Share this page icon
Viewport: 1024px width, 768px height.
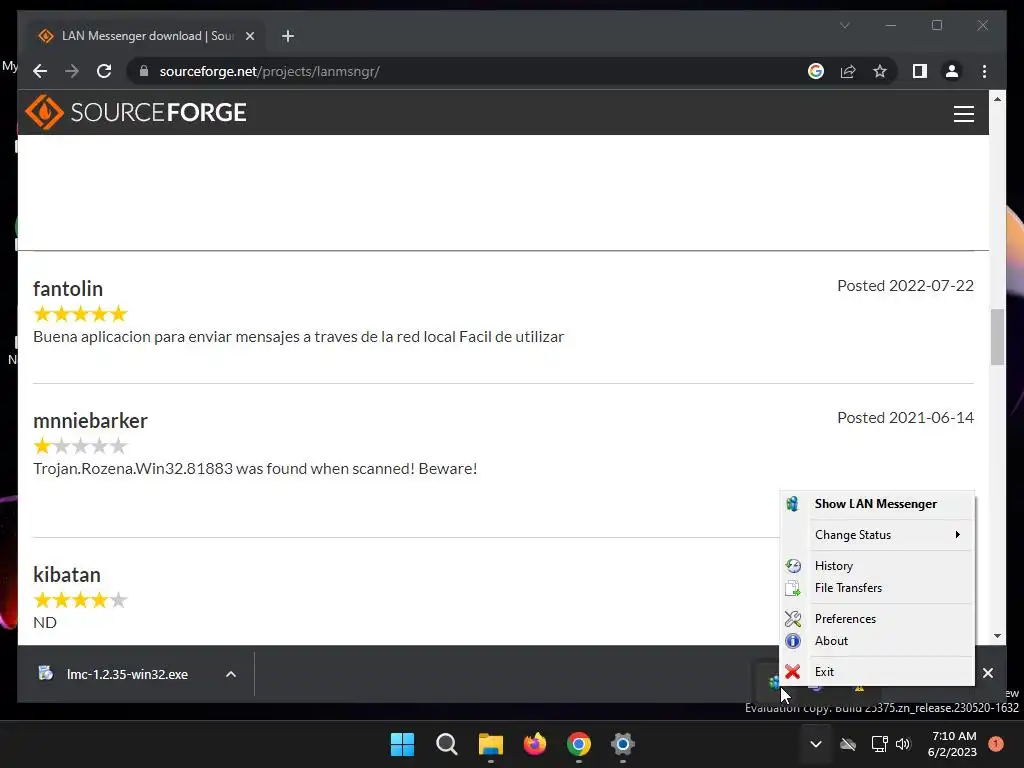click(x=848, y=71)
